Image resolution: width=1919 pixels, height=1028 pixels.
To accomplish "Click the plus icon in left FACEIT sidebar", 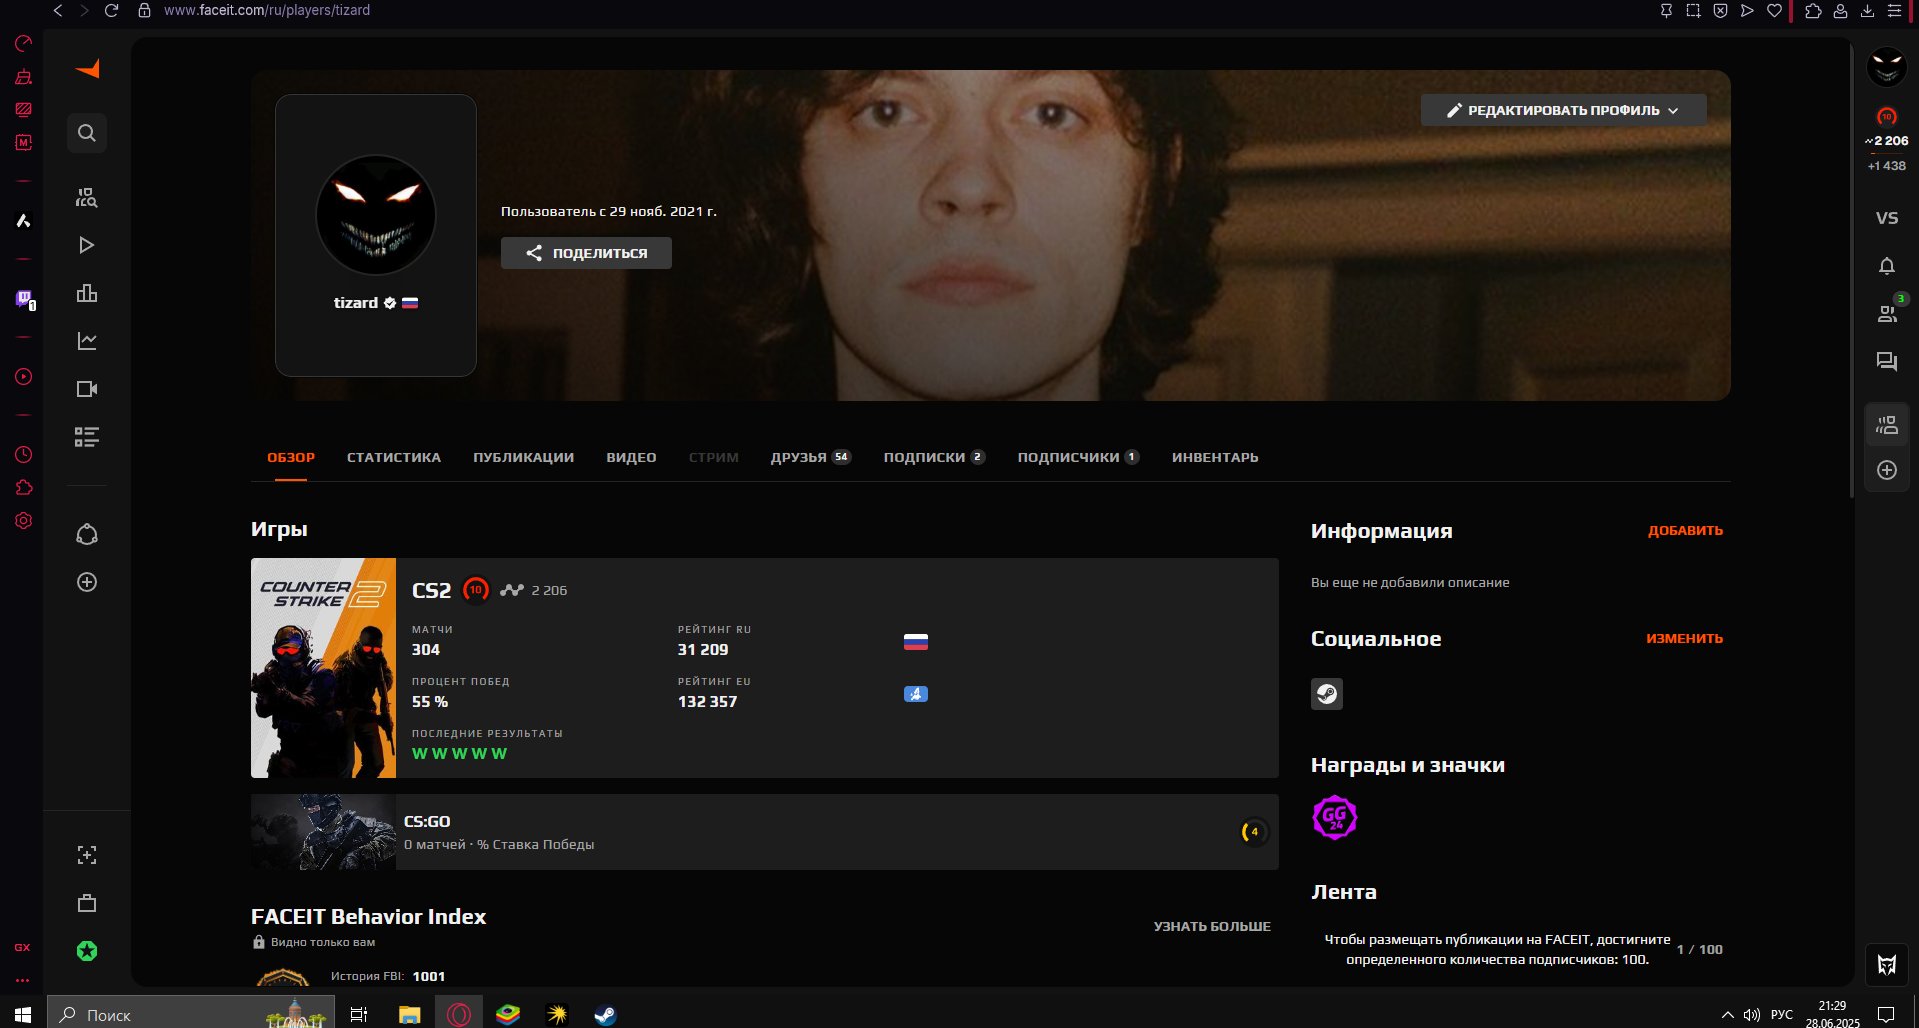I will 87,582.
